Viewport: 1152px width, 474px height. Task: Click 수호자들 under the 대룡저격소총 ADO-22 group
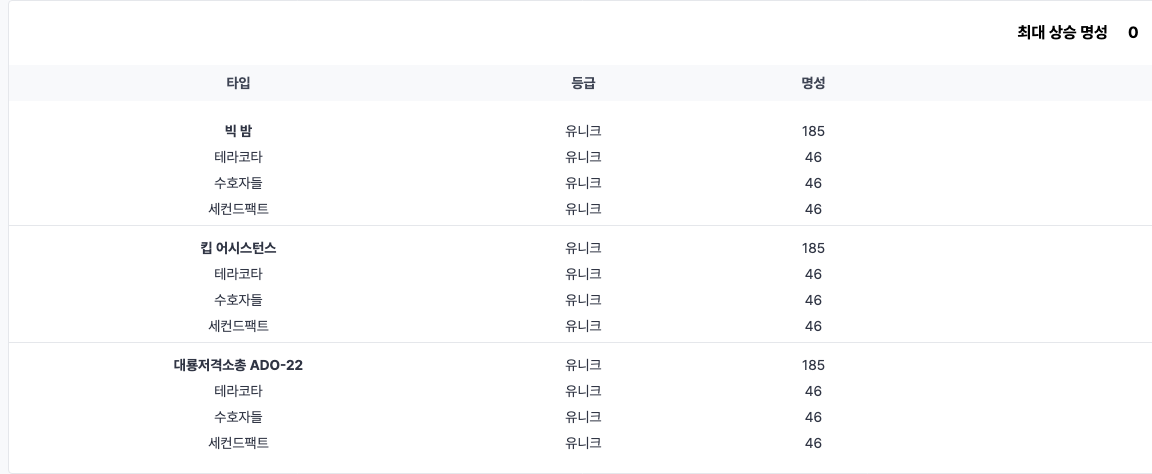pyautogui.click(x=238, y=417)
